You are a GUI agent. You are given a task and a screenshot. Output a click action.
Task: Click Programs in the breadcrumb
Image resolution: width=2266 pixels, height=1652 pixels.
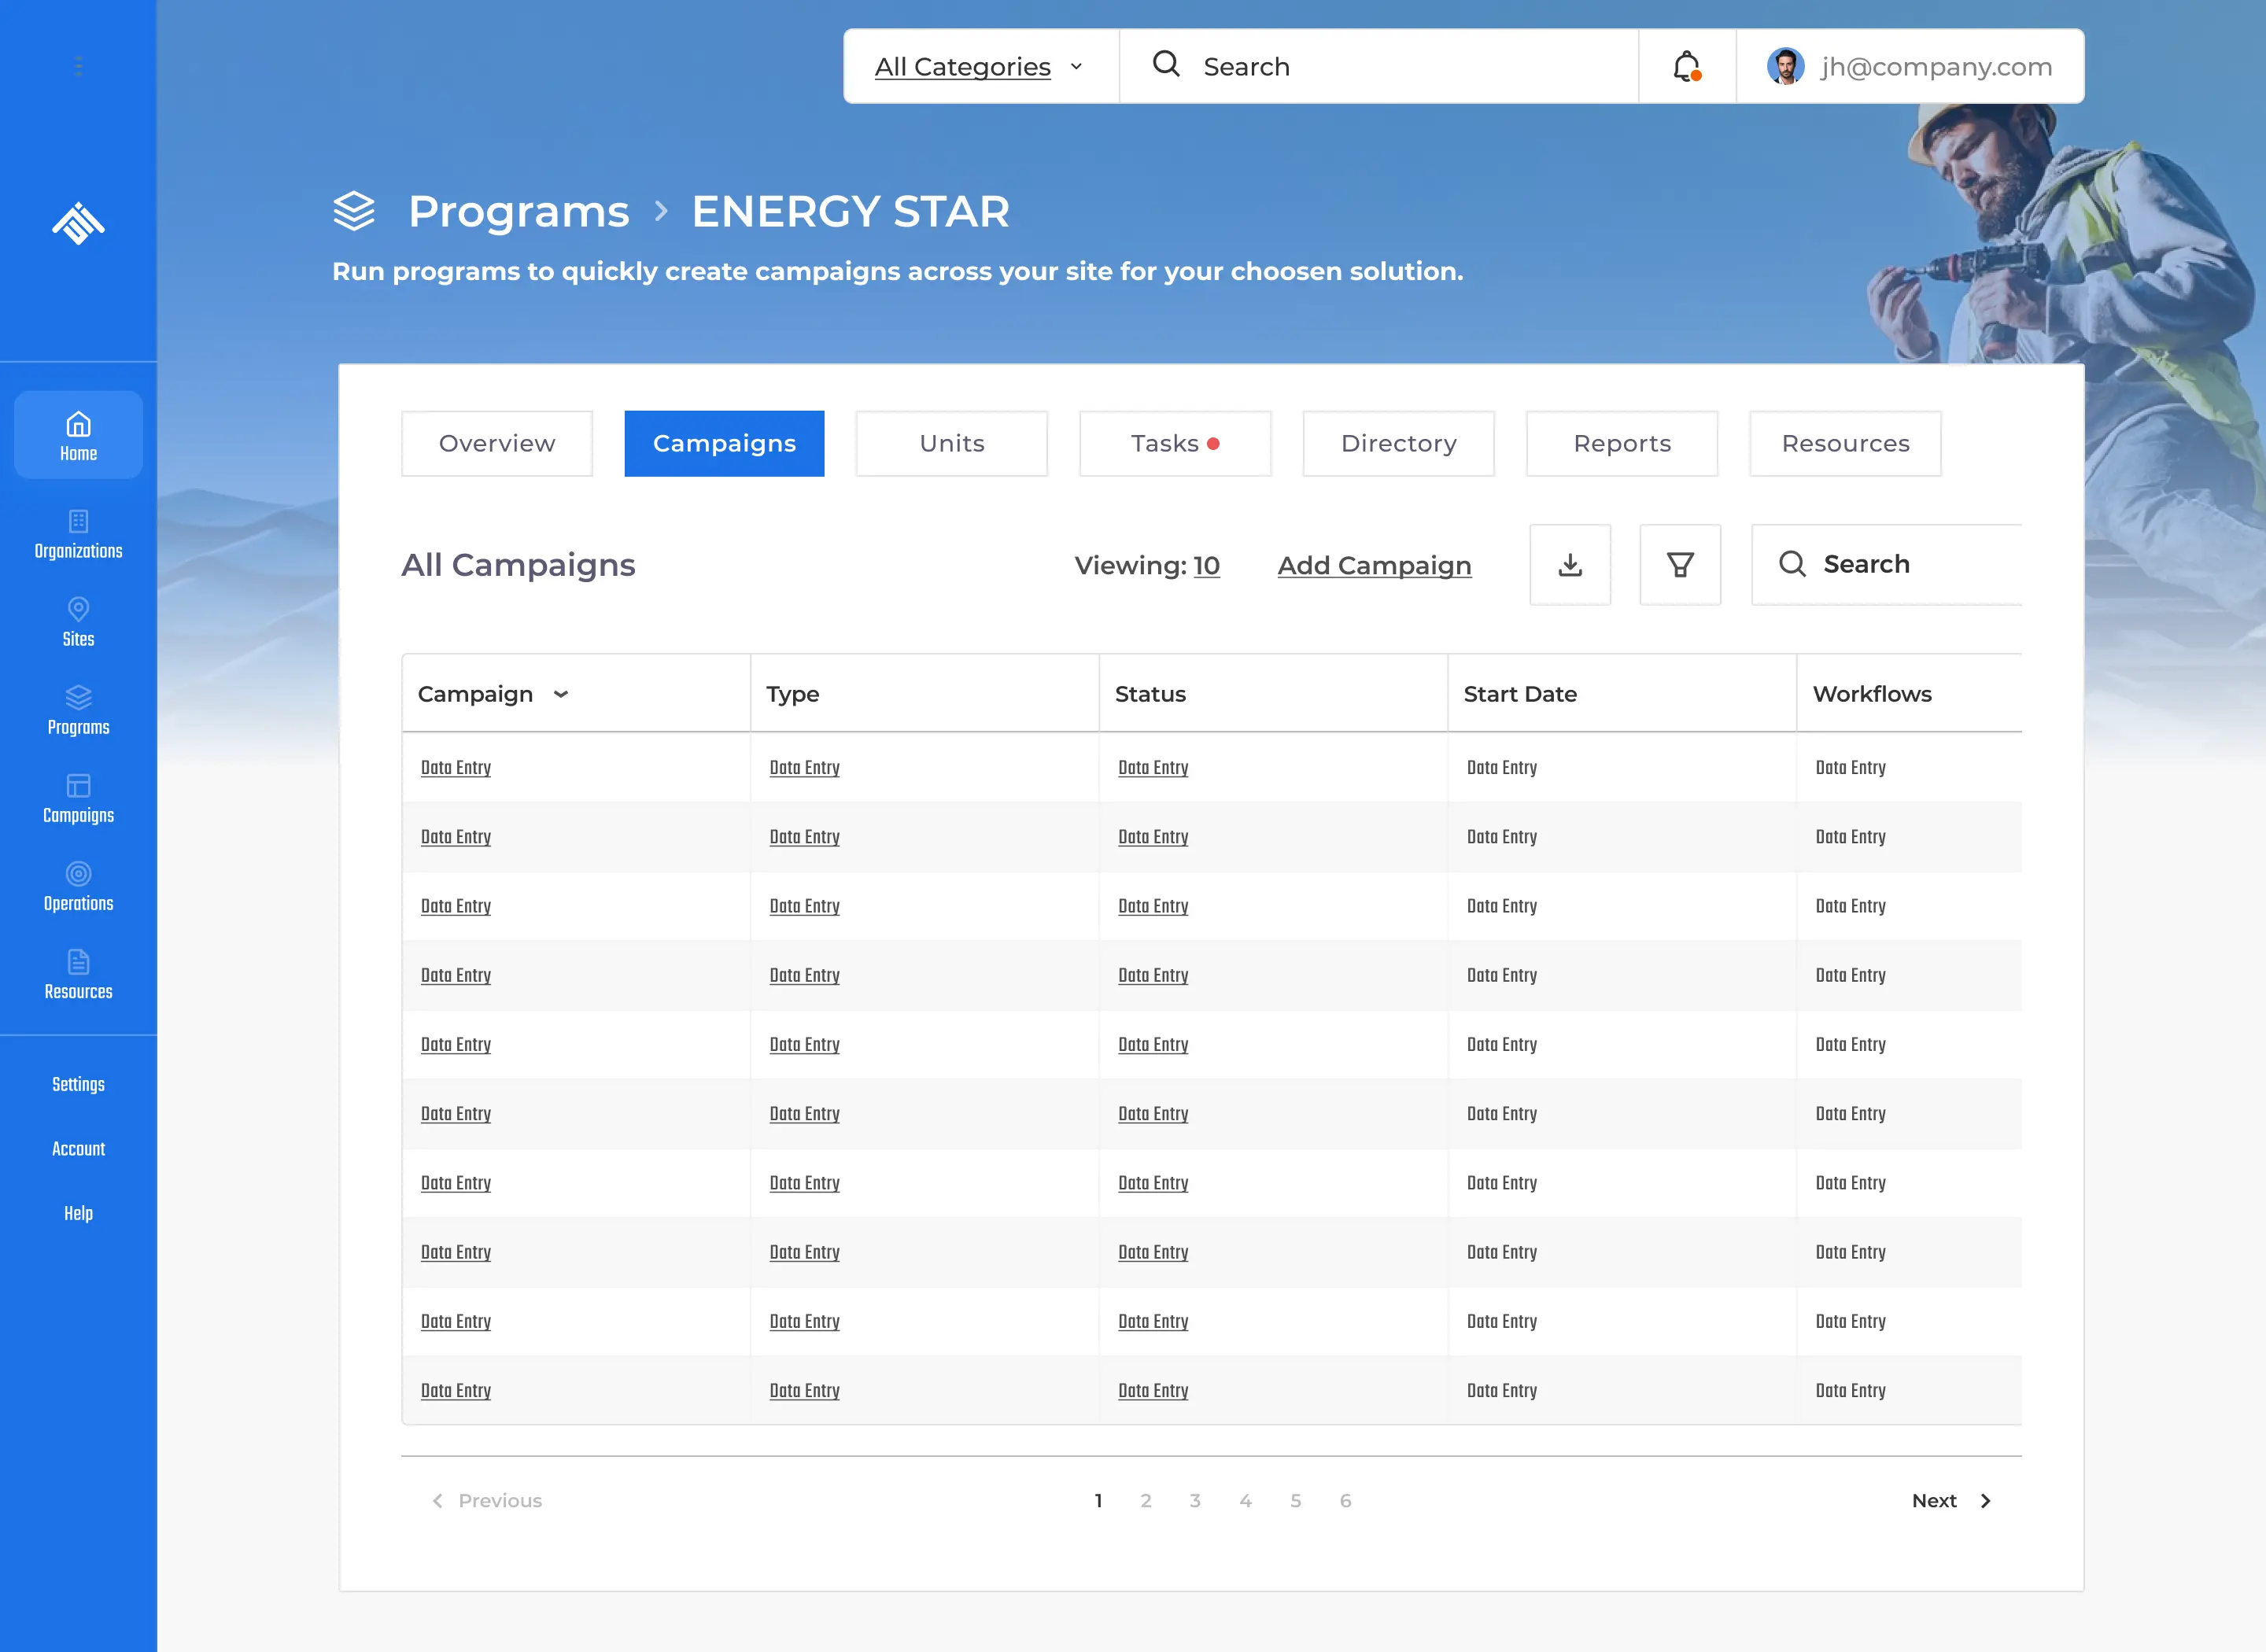pos(518,211)
